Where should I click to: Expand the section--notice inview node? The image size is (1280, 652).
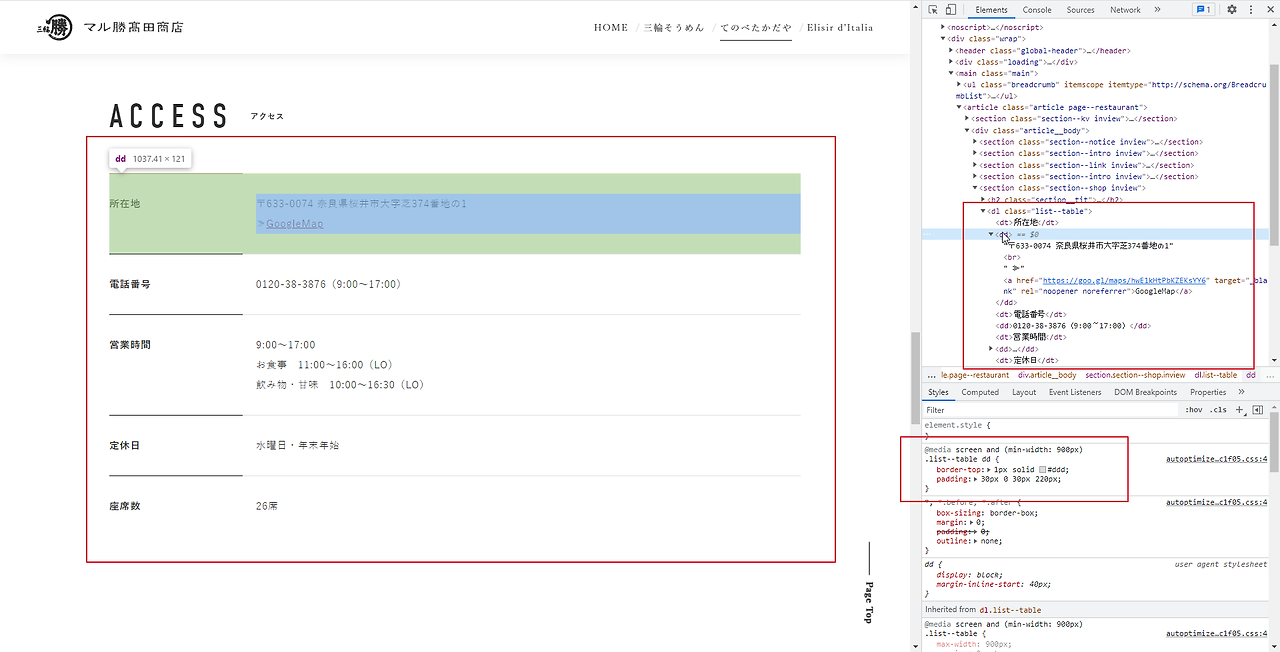pyautogui.click(x=976, y=142)
